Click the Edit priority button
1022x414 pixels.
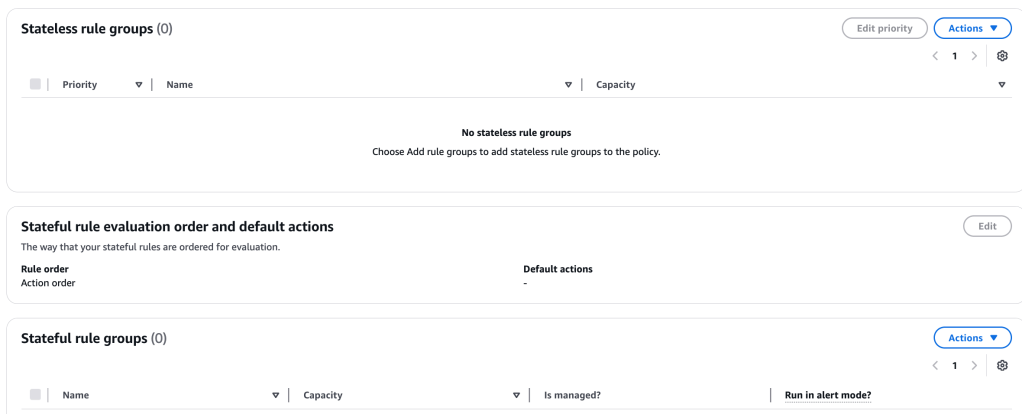click(884, 28)
